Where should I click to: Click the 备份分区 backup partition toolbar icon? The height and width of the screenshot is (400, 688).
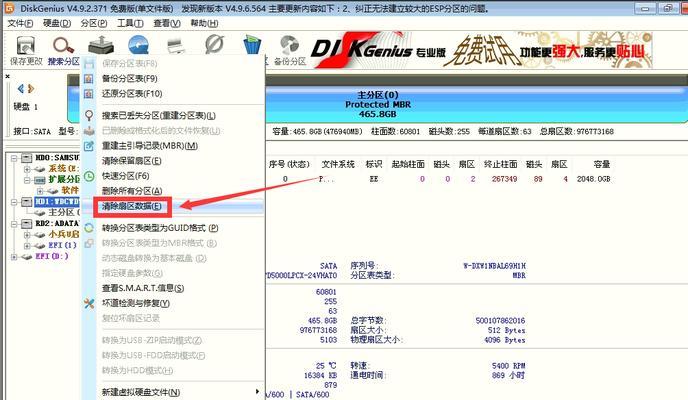pyautogui.click(x=290, y=46)
